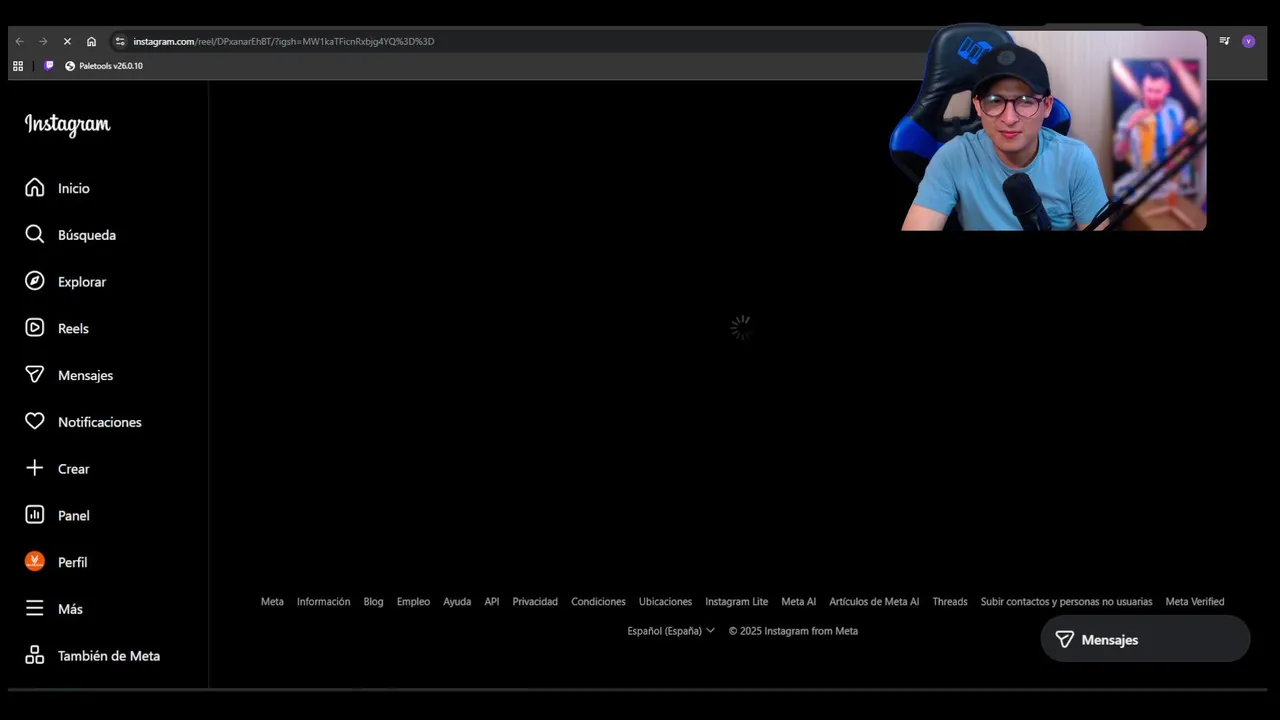Open the Paletools v26.0.10 bookmark
The image size is (1280, 720).
[104, 66]
